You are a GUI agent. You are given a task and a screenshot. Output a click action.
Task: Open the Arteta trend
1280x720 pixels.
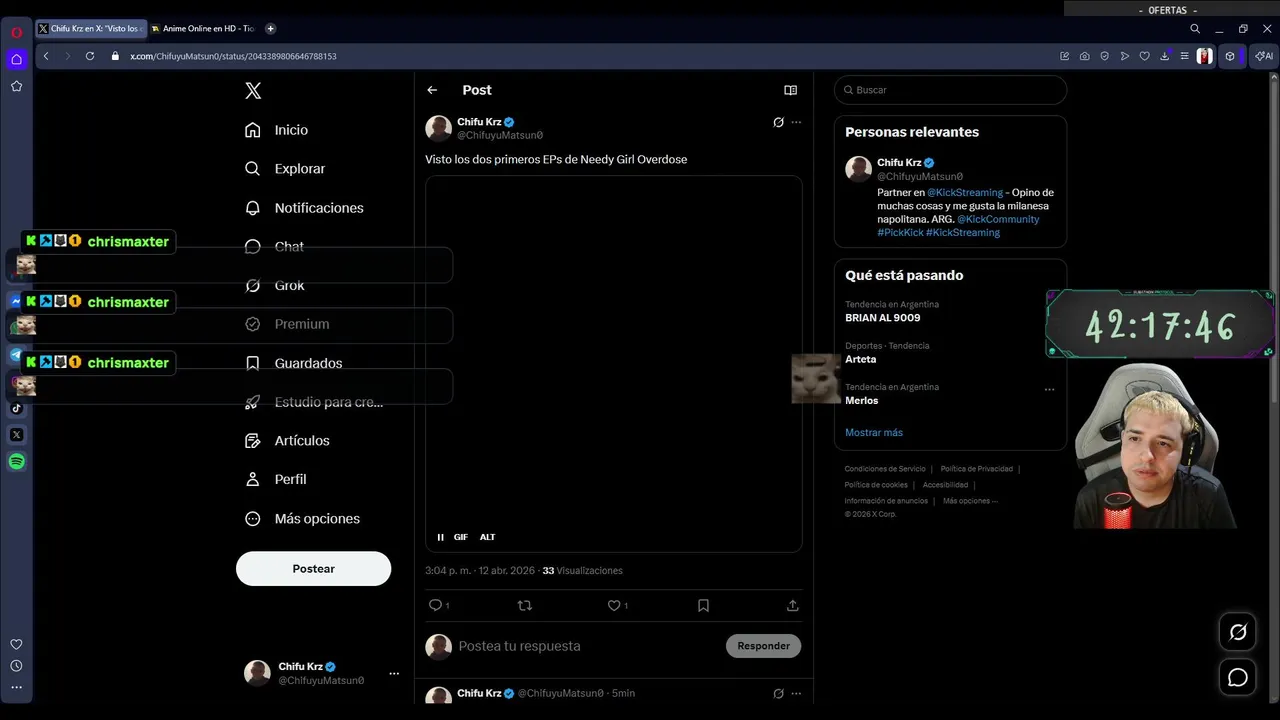860,359
